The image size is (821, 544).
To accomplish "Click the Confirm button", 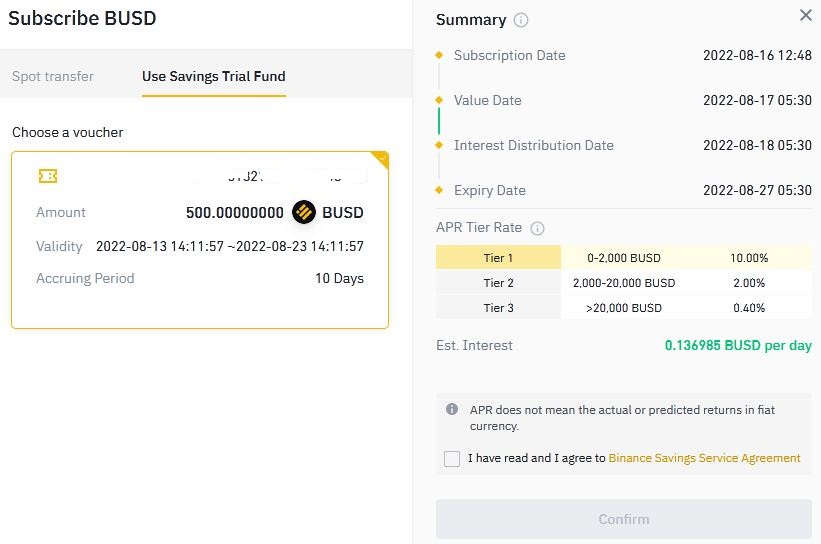I will 624,519.
